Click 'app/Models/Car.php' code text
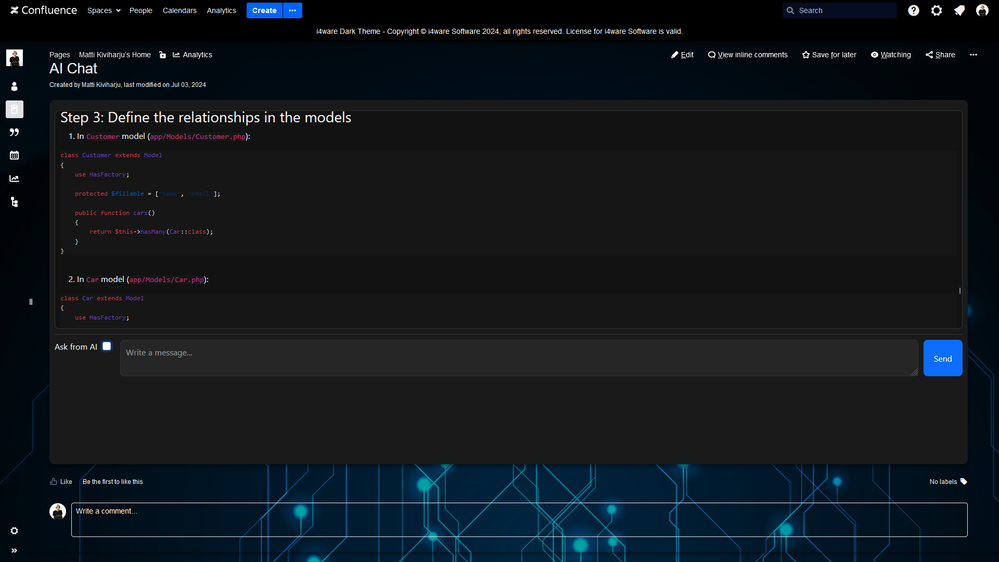 [166, 280]
